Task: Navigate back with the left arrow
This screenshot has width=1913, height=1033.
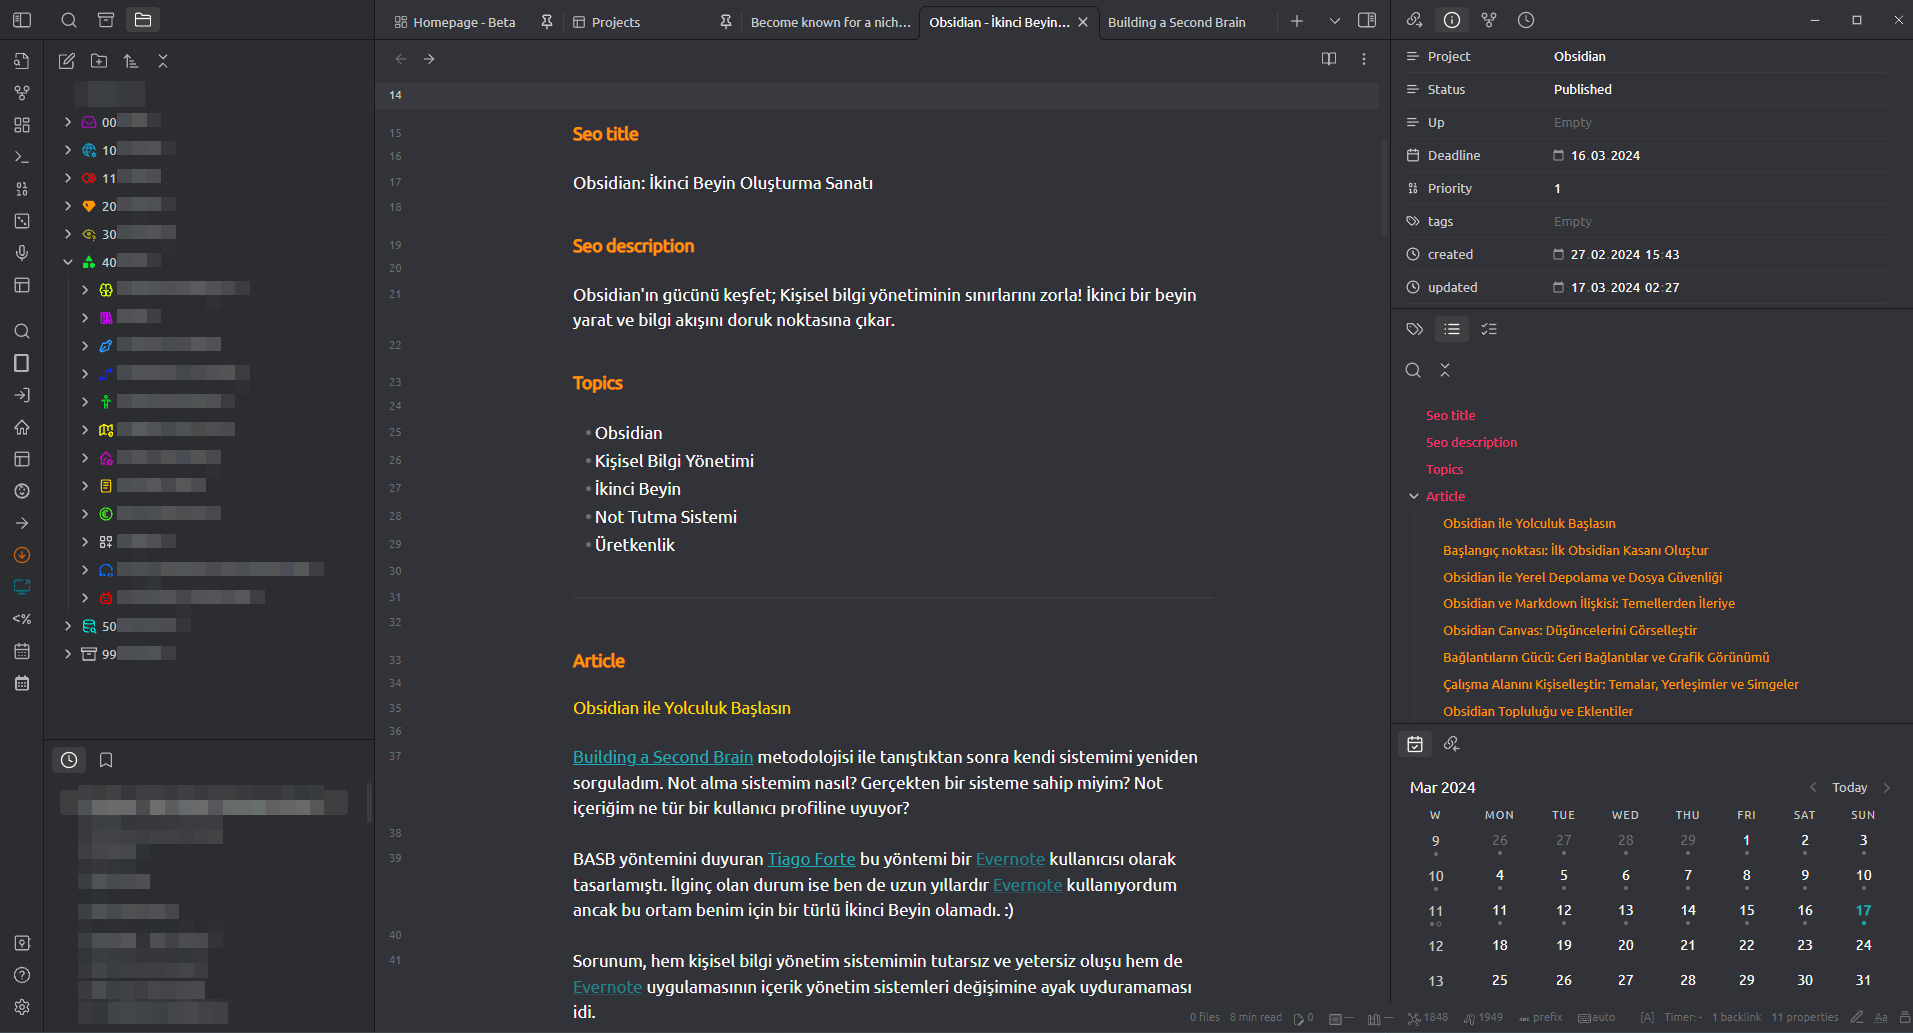Action: [x=401, y=59]
